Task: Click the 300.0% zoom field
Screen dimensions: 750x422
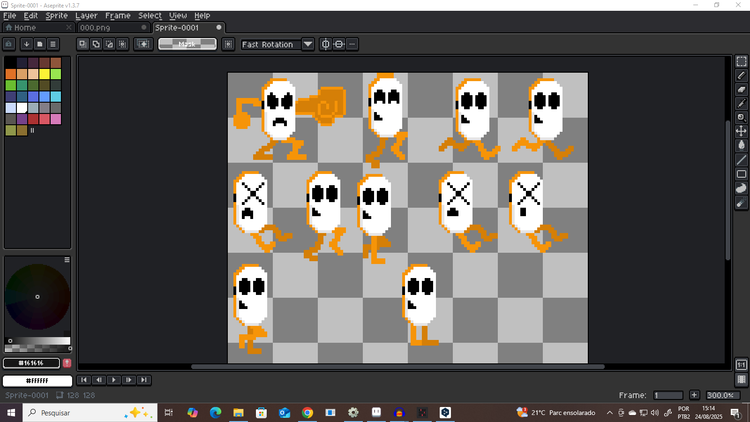Action: click(723, 395)
